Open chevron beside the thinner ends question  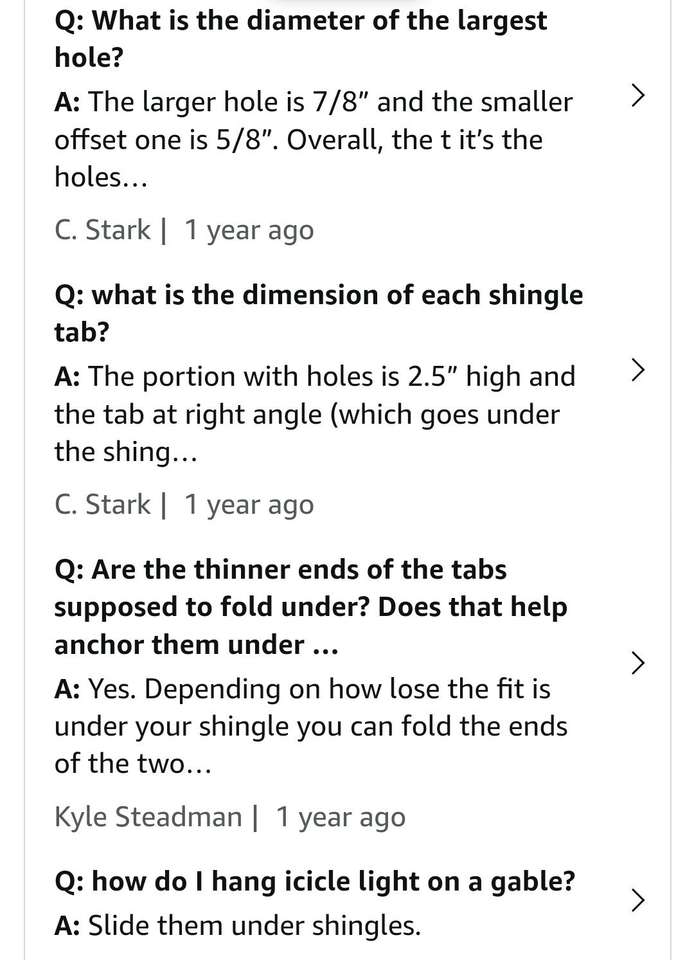click(x=639, y=663)
